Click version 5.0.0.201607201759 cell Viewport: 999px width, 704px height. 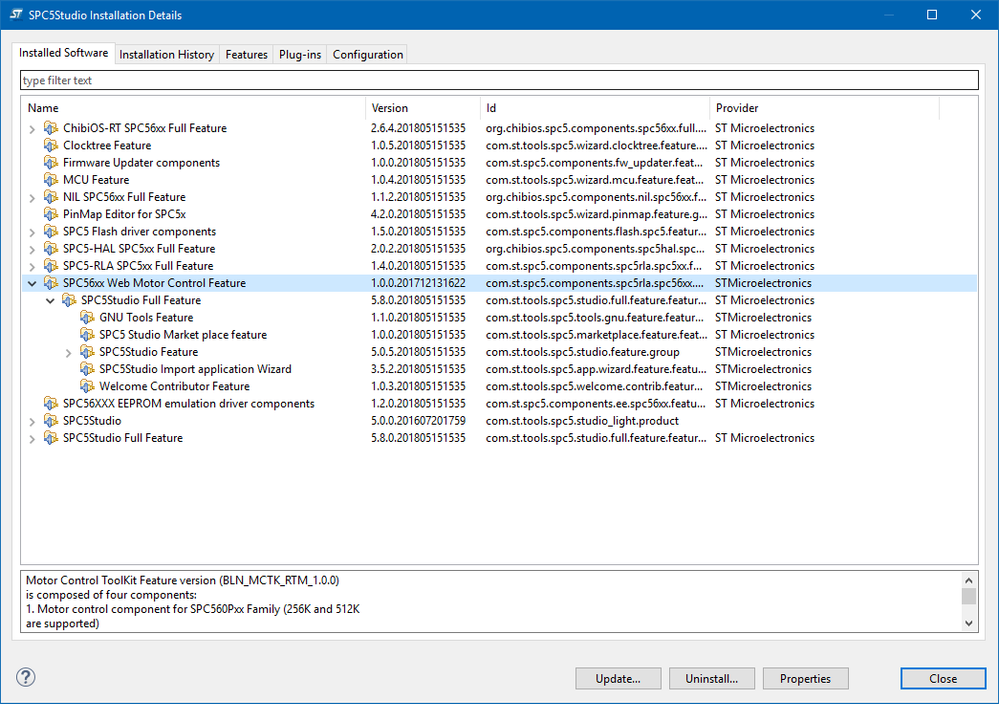(419, 421)
